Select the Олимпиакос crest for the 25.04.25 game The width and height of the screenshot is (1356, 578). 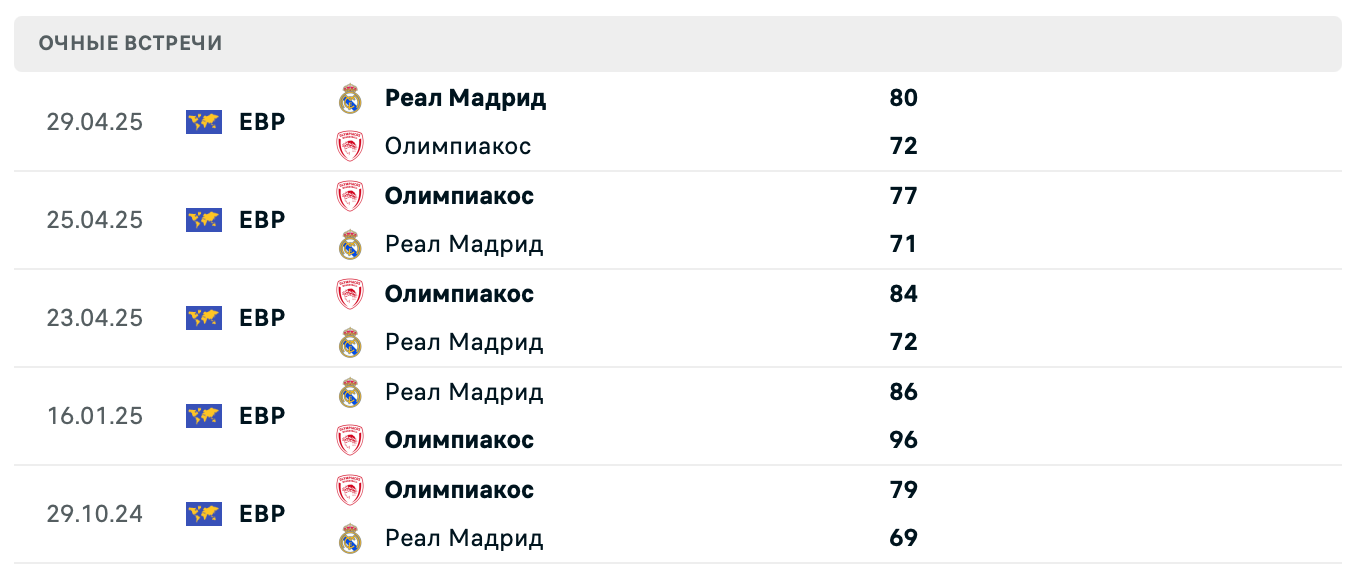352,196
